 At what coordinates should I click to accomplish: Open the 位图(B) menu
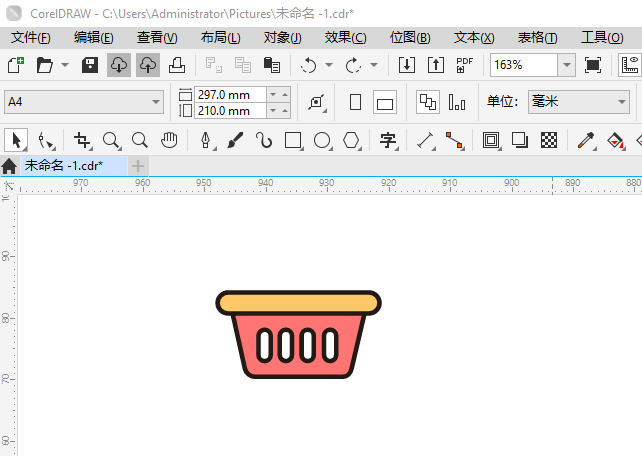[410, 38]
